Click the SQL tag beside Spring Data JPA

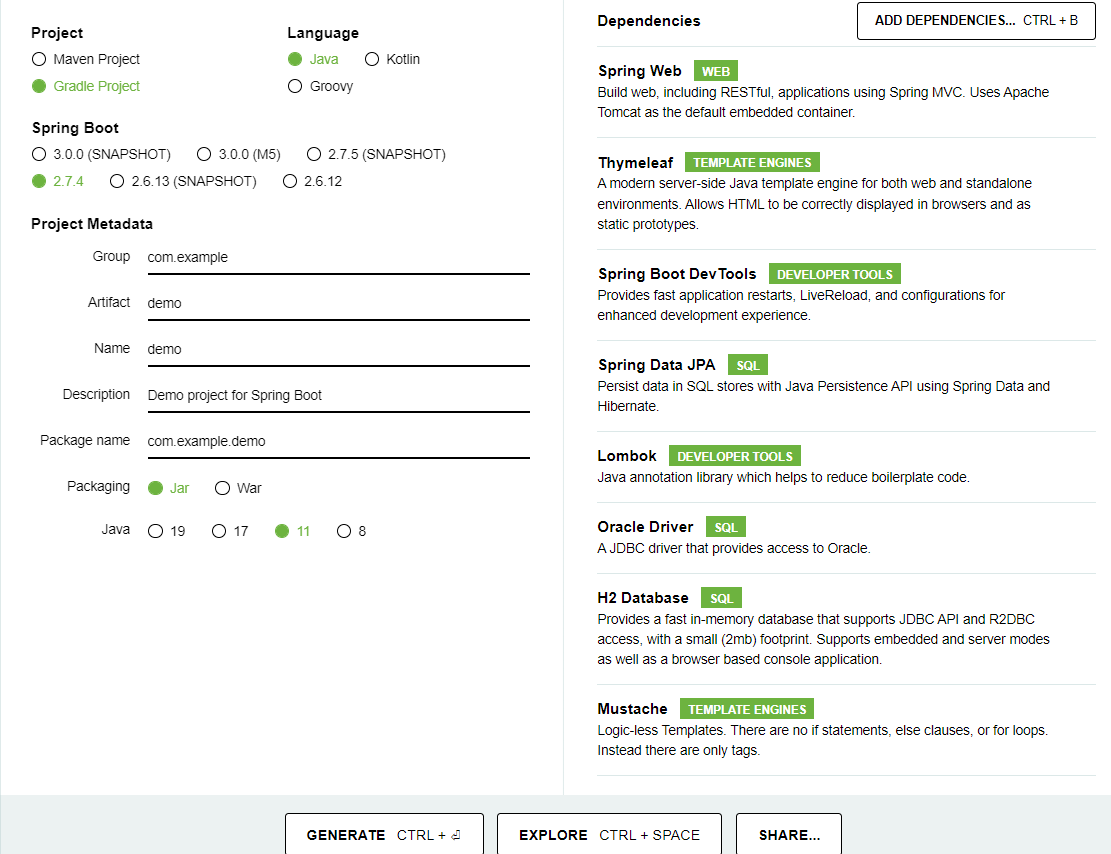click(x=748, y=365)
